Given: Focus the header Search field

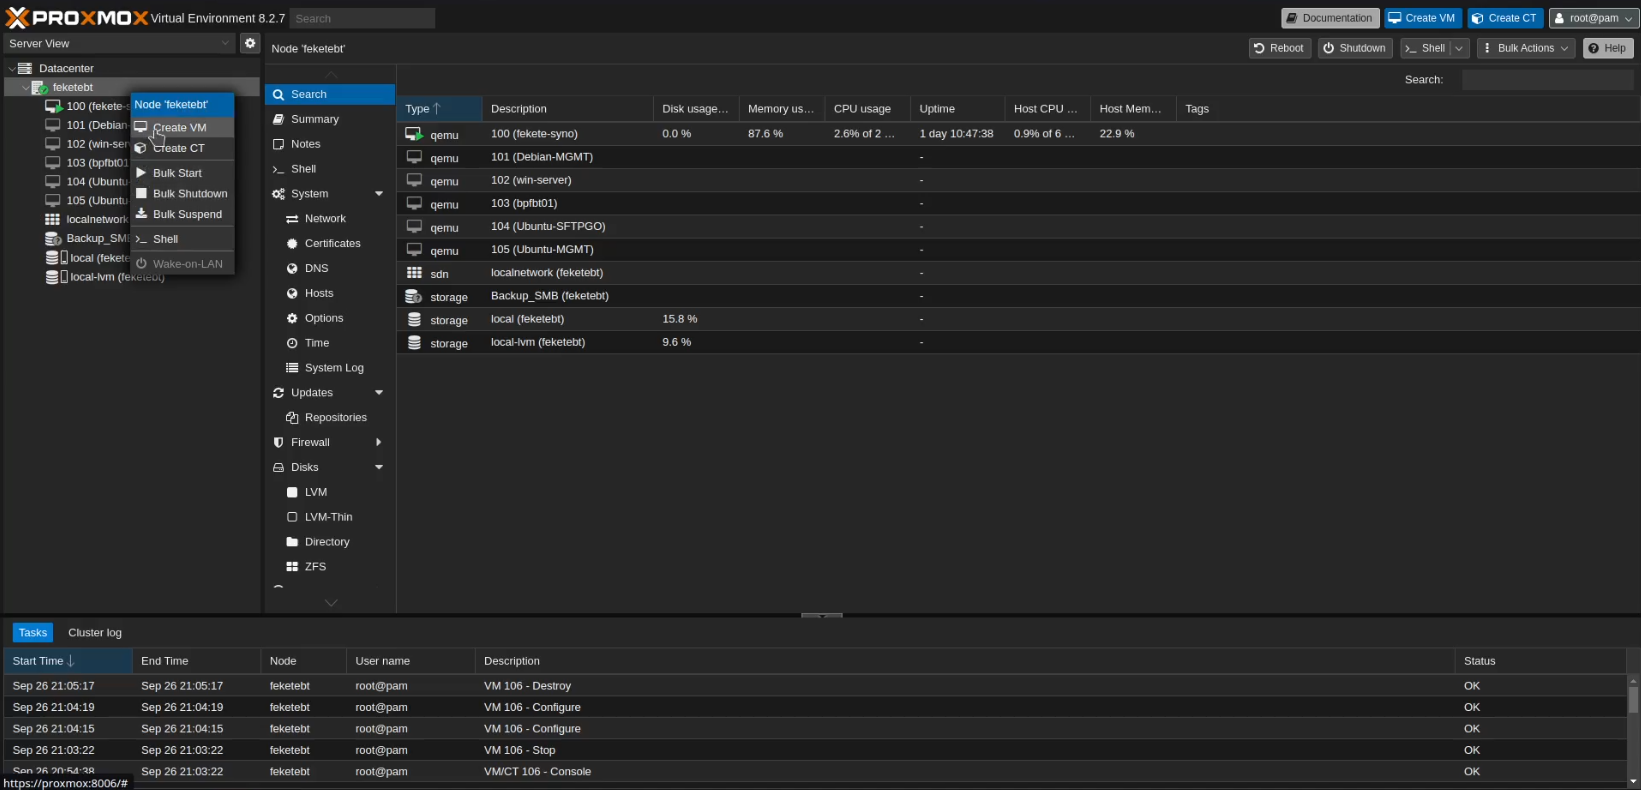Looking at the screenshot, I should (362, 18).
